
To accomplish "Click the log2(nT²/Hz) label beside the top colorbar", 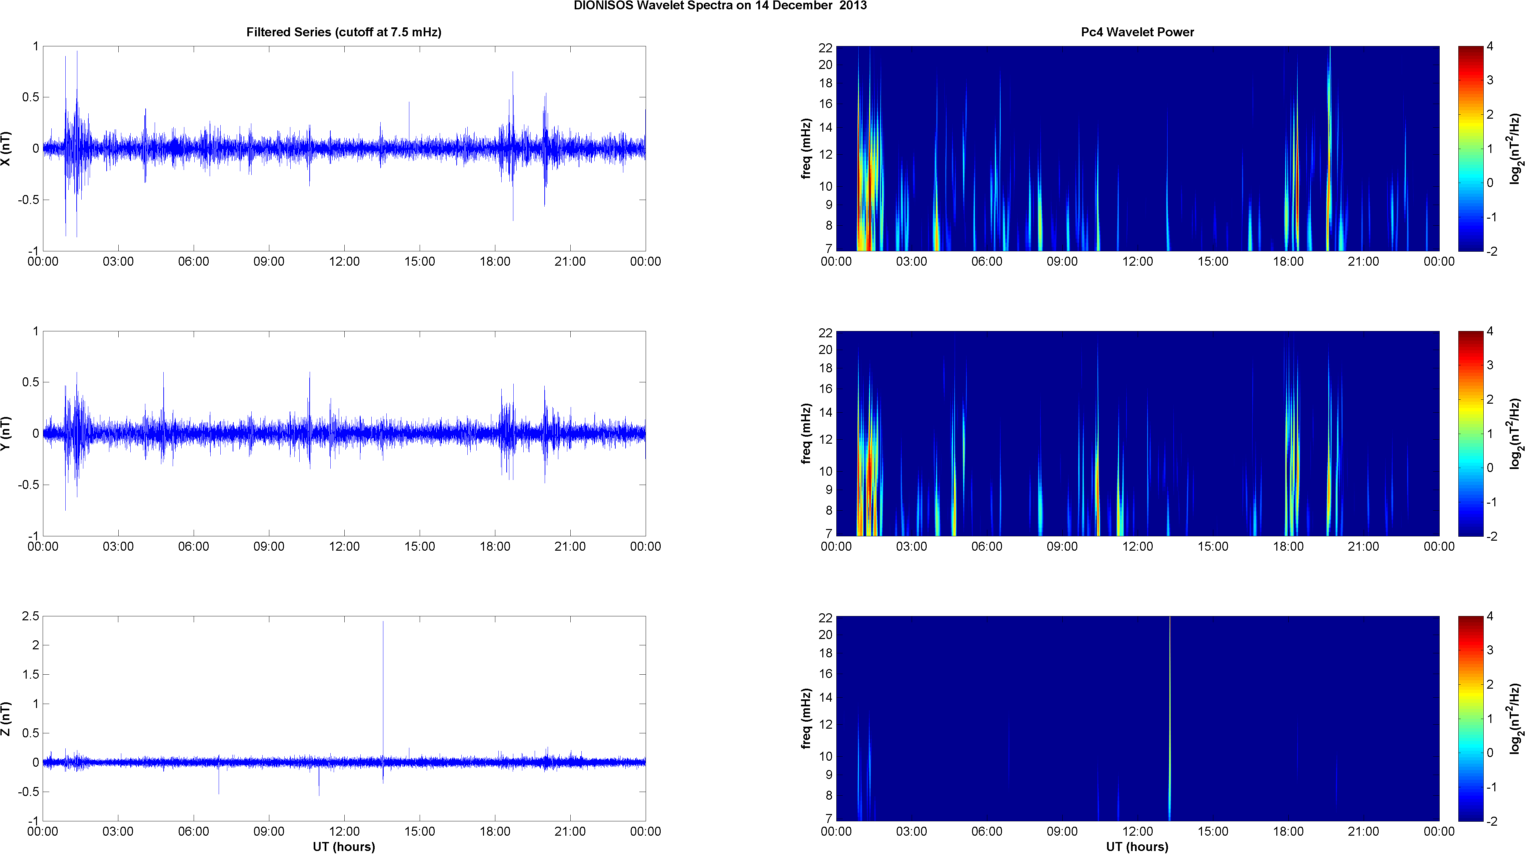I will click(x=1516, y=148).
